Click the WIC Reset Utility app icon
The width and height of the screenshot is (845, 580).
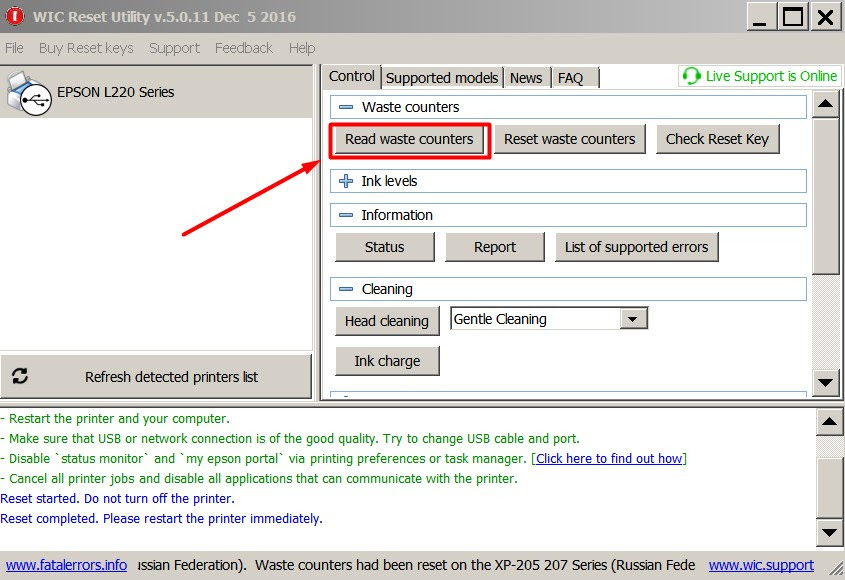[x=15, y=16]
